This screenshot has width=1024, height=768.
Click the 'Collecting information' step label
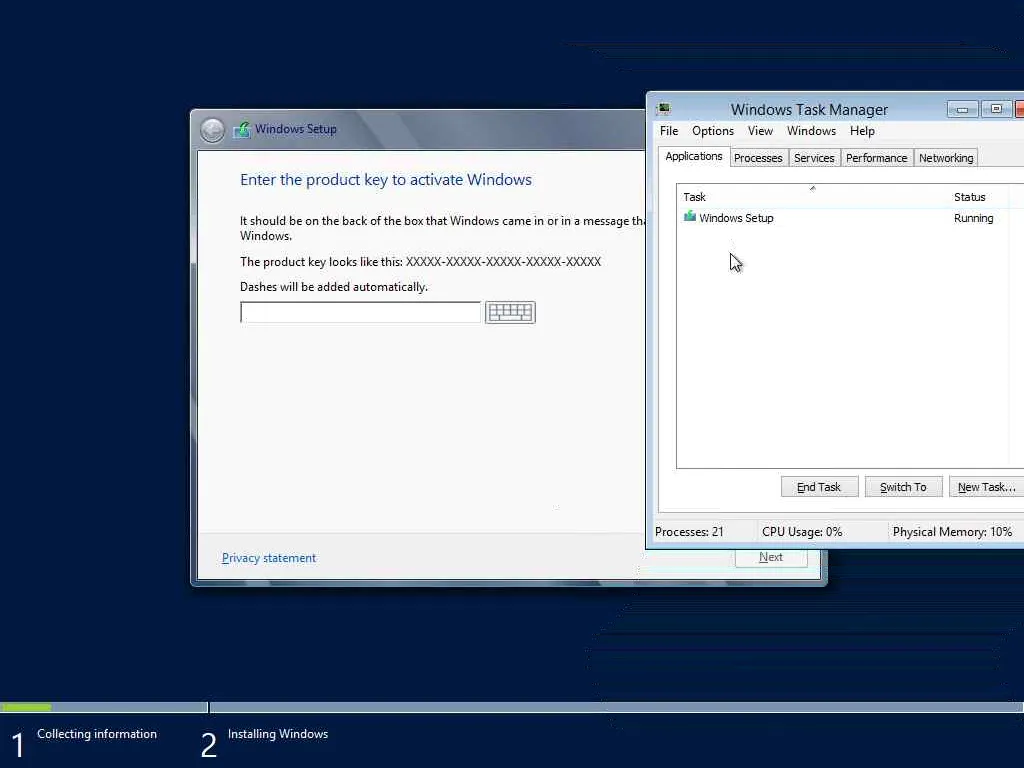coord(97,734)
